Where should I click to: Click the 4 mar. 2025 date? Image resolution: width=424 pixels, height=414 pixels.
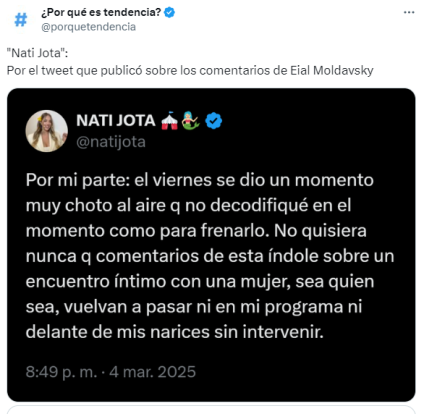click(x=153, y=372)
